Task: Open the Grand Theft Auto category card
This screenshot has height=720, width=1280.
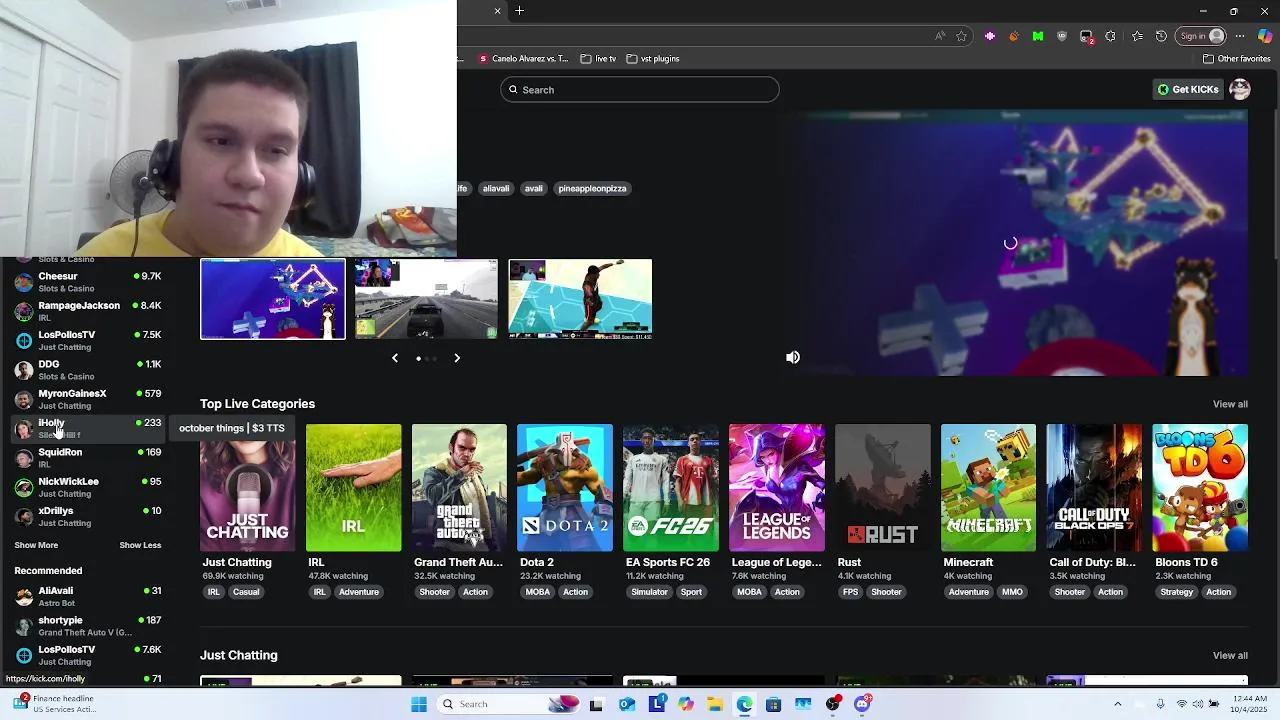Action: click(x=459, y=488)
